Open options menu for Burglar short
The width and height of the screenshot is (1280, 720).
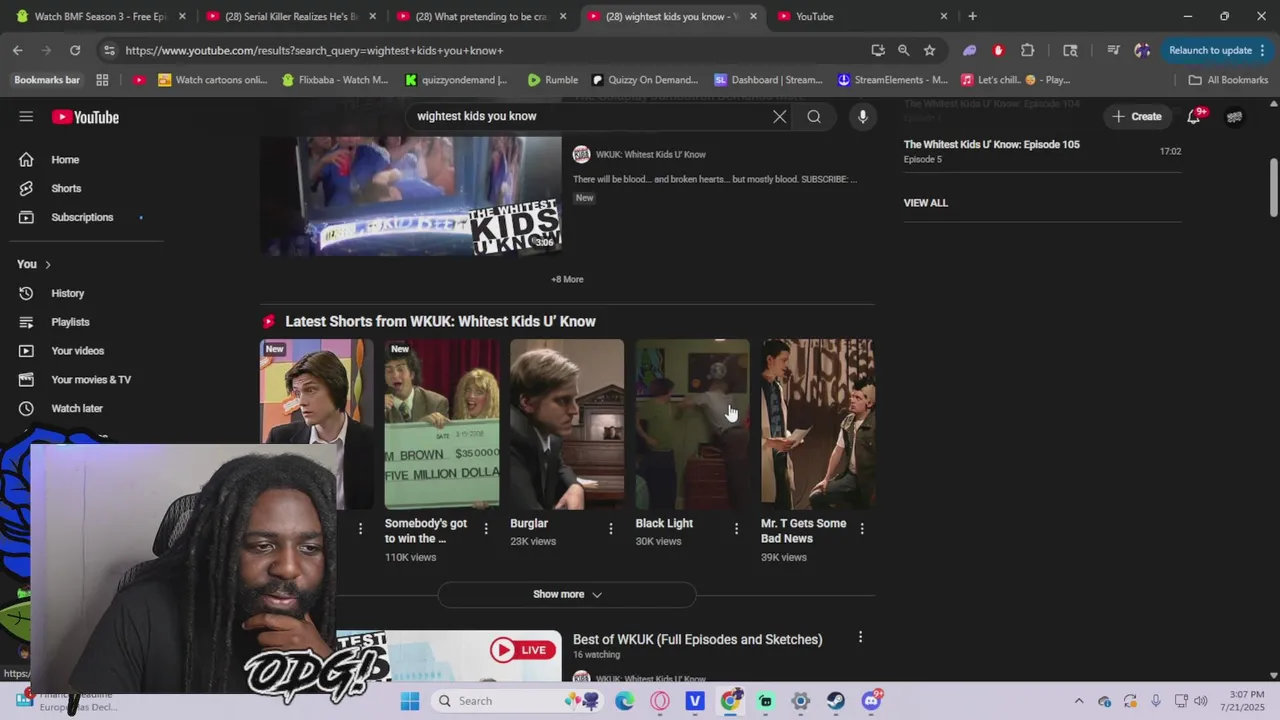click(x=611, y=528)
